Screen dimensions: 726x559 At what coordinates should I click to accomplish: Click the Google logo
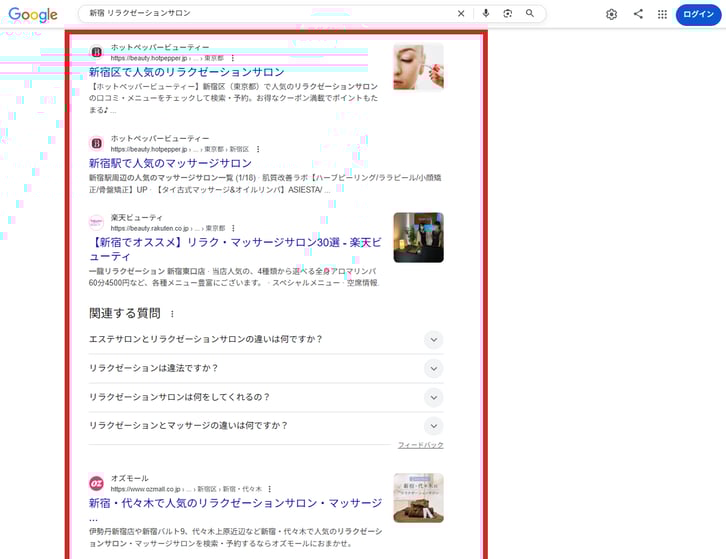click(x=33, y=15)
